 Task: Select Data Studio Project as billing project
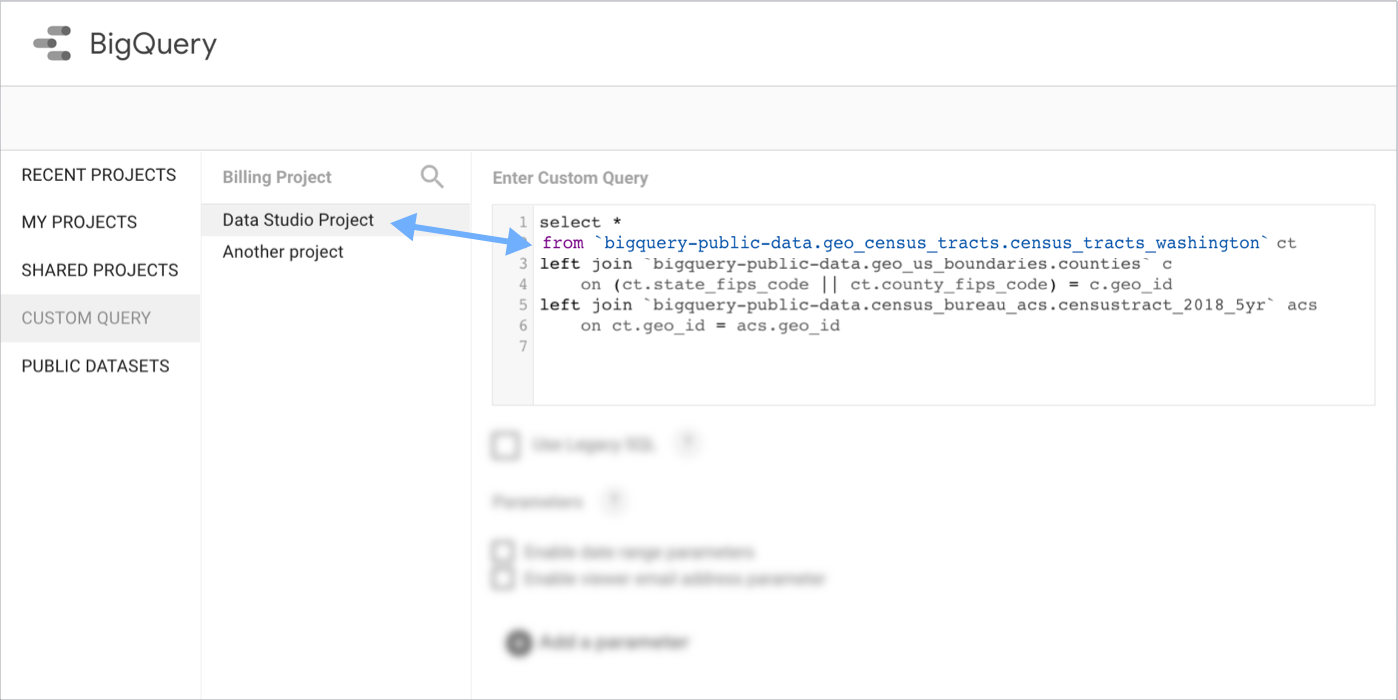[x=297, y=219]
